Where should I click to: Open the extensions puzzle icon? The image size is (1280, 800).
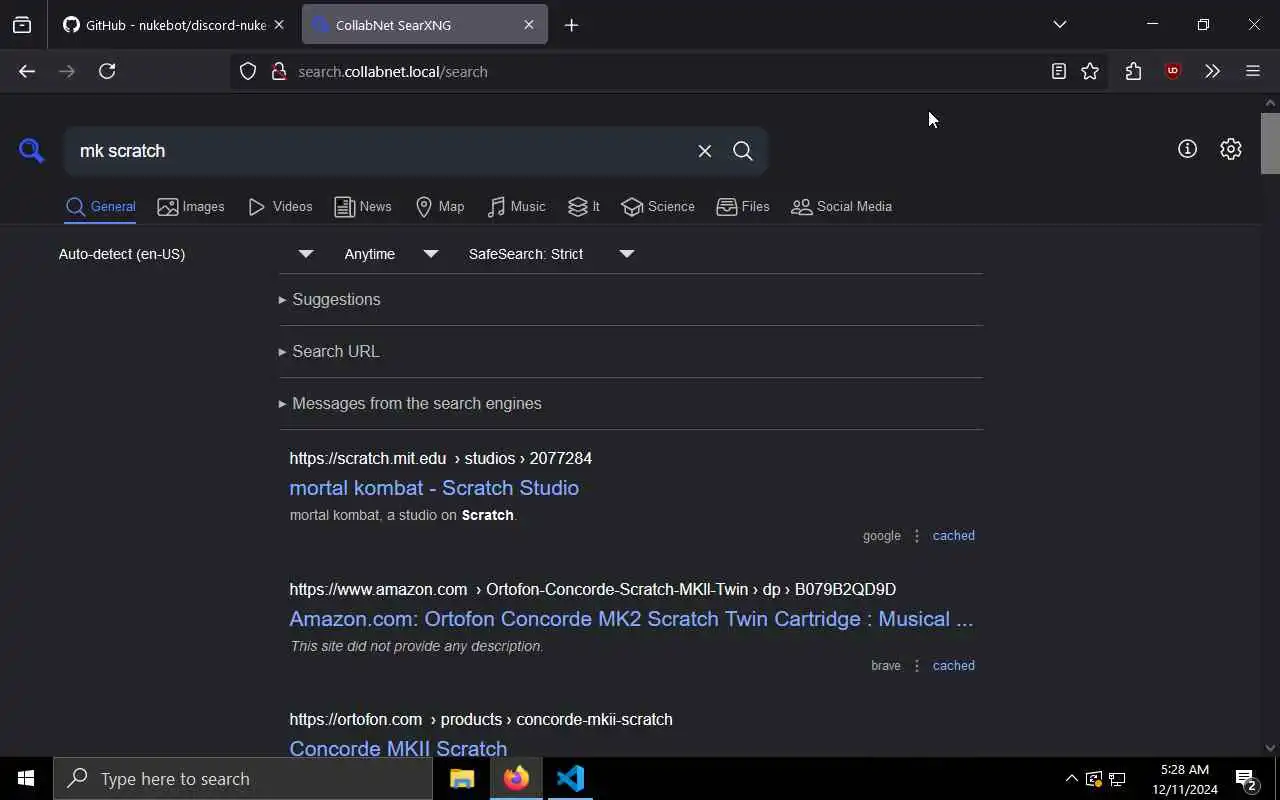1133,71
